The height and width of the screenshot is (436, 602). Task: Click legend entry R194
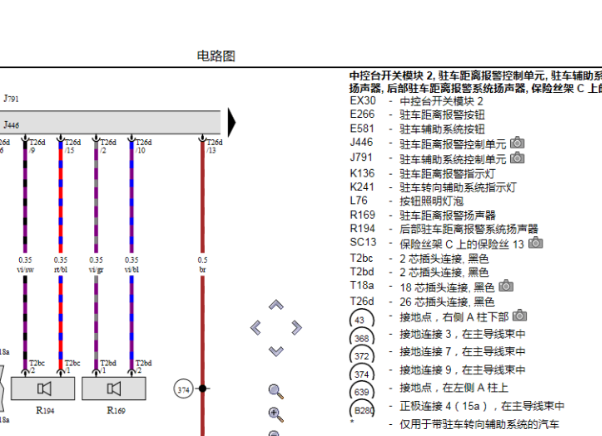coord(444,229)
